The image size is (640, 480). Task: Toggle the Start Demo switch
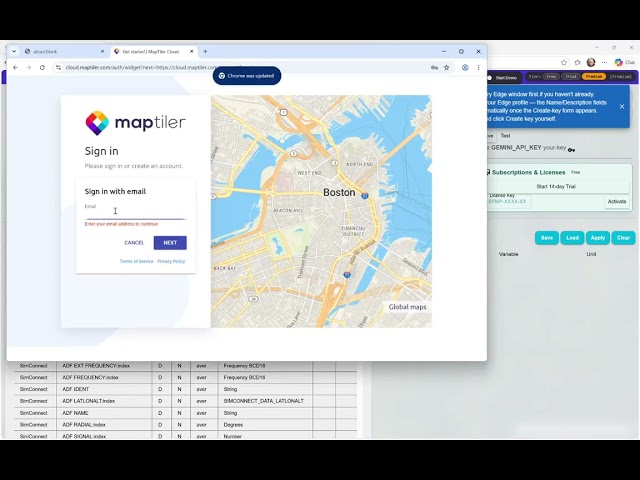(x=489, y=78)
